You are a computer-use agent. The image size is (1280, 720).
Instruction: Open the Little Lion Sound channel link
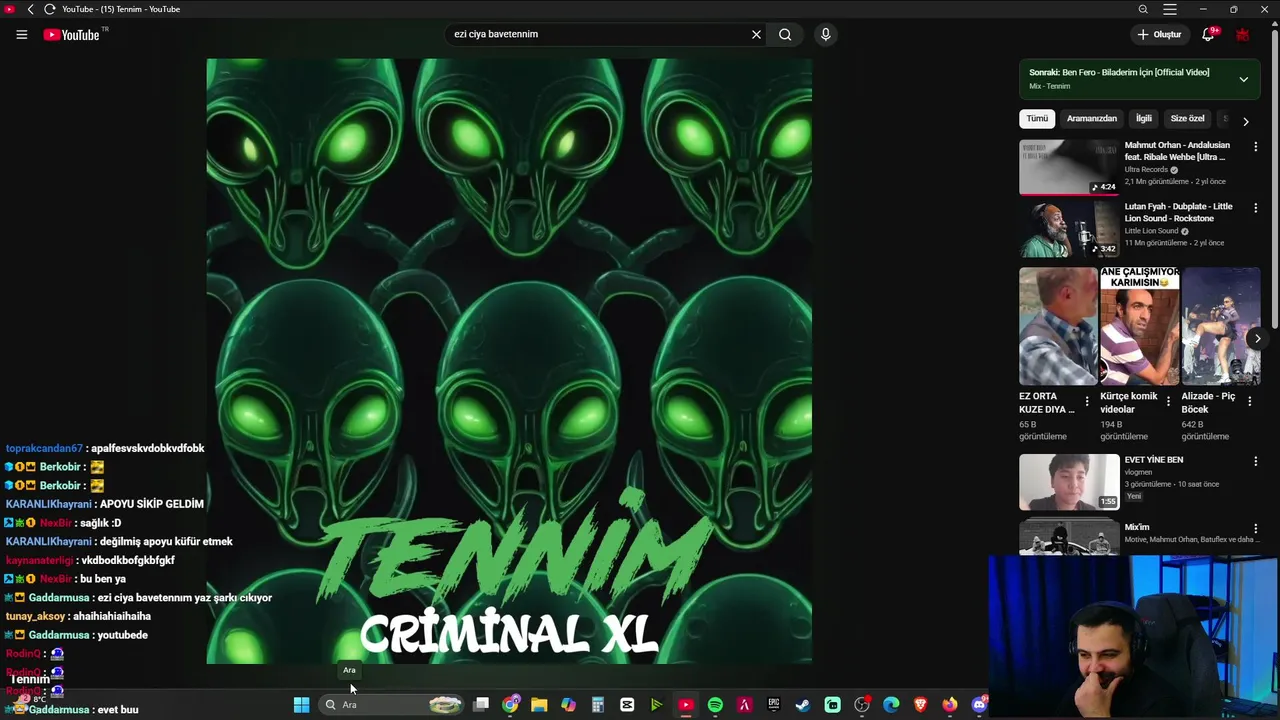(x=1151, y=231)
